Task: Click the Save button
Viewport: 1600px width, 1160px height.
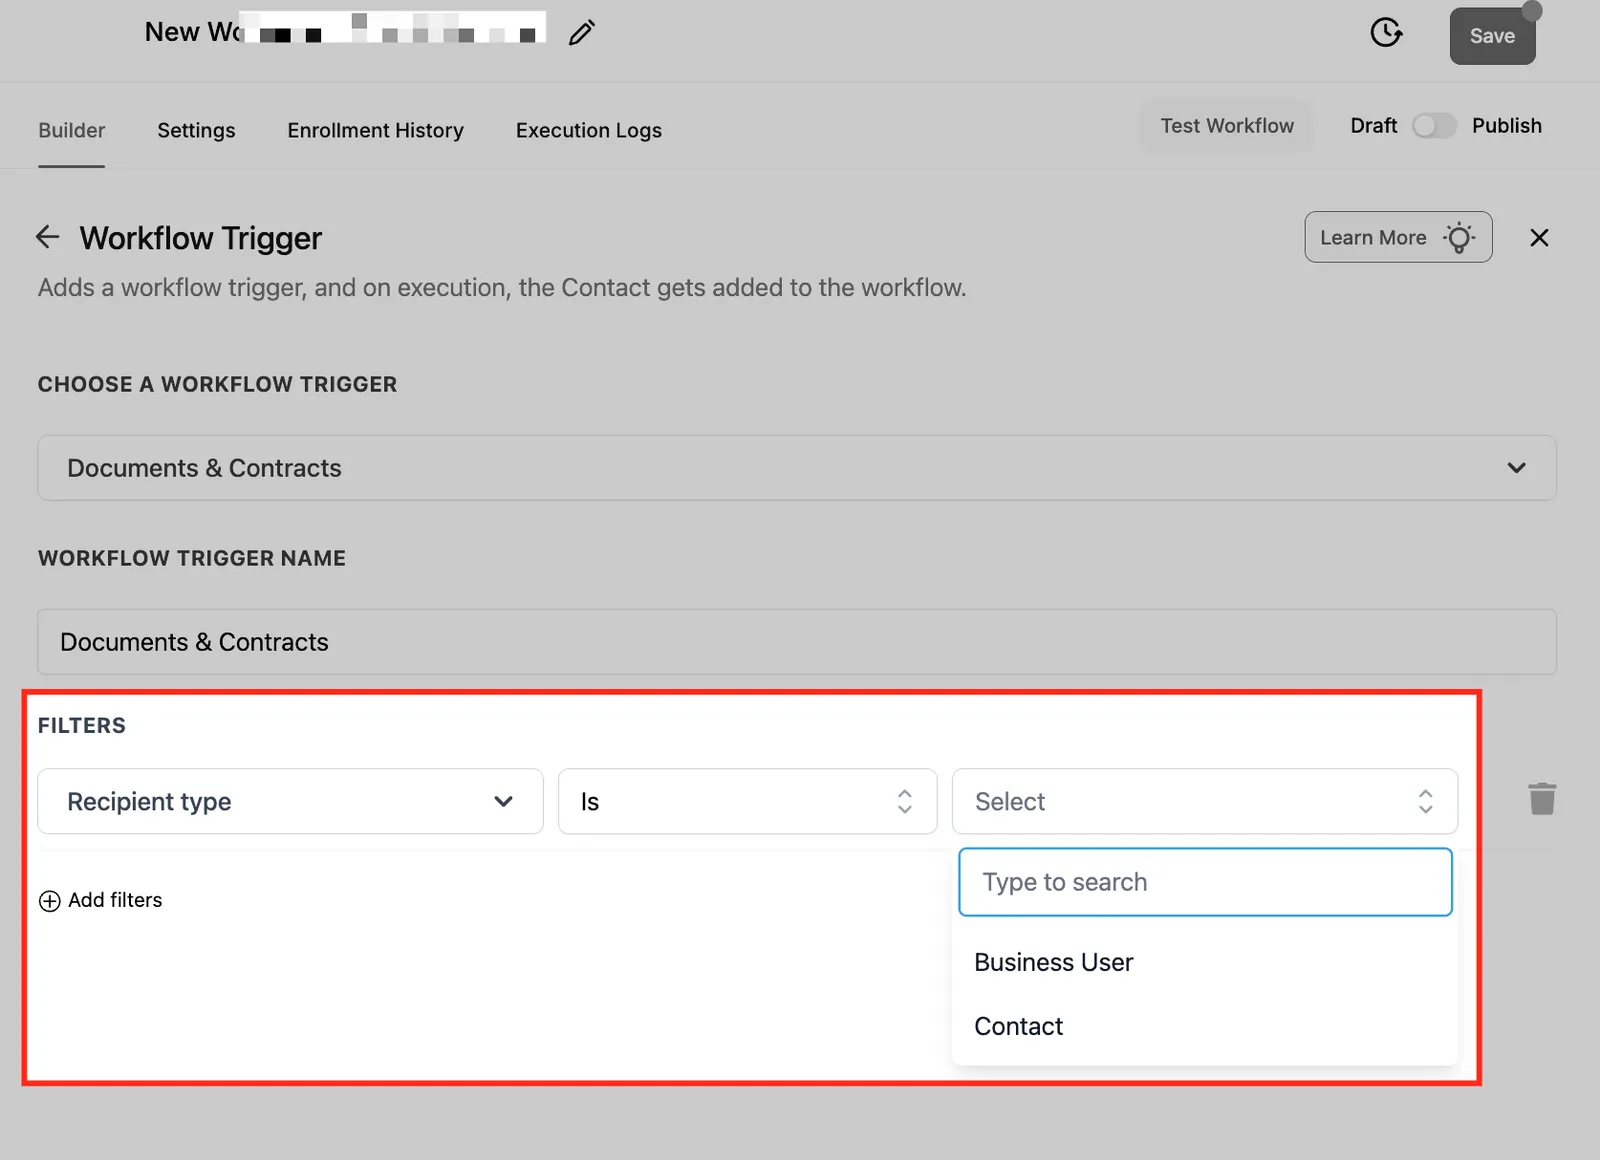Action: coord(1492,36)
